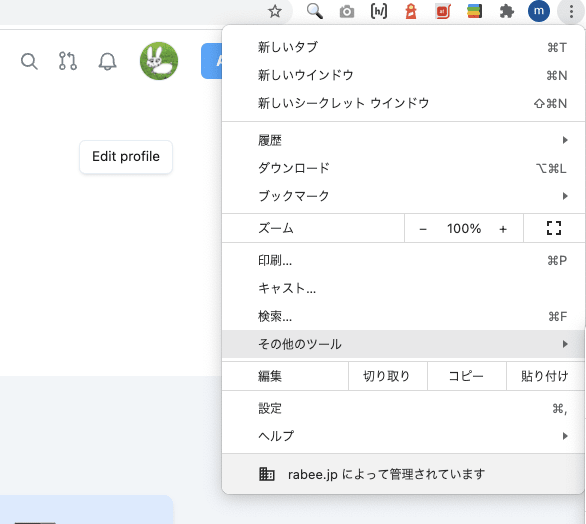Click the managed organization building icon
The width and height of the screenshot is (586, 524).
pos(267,474)
